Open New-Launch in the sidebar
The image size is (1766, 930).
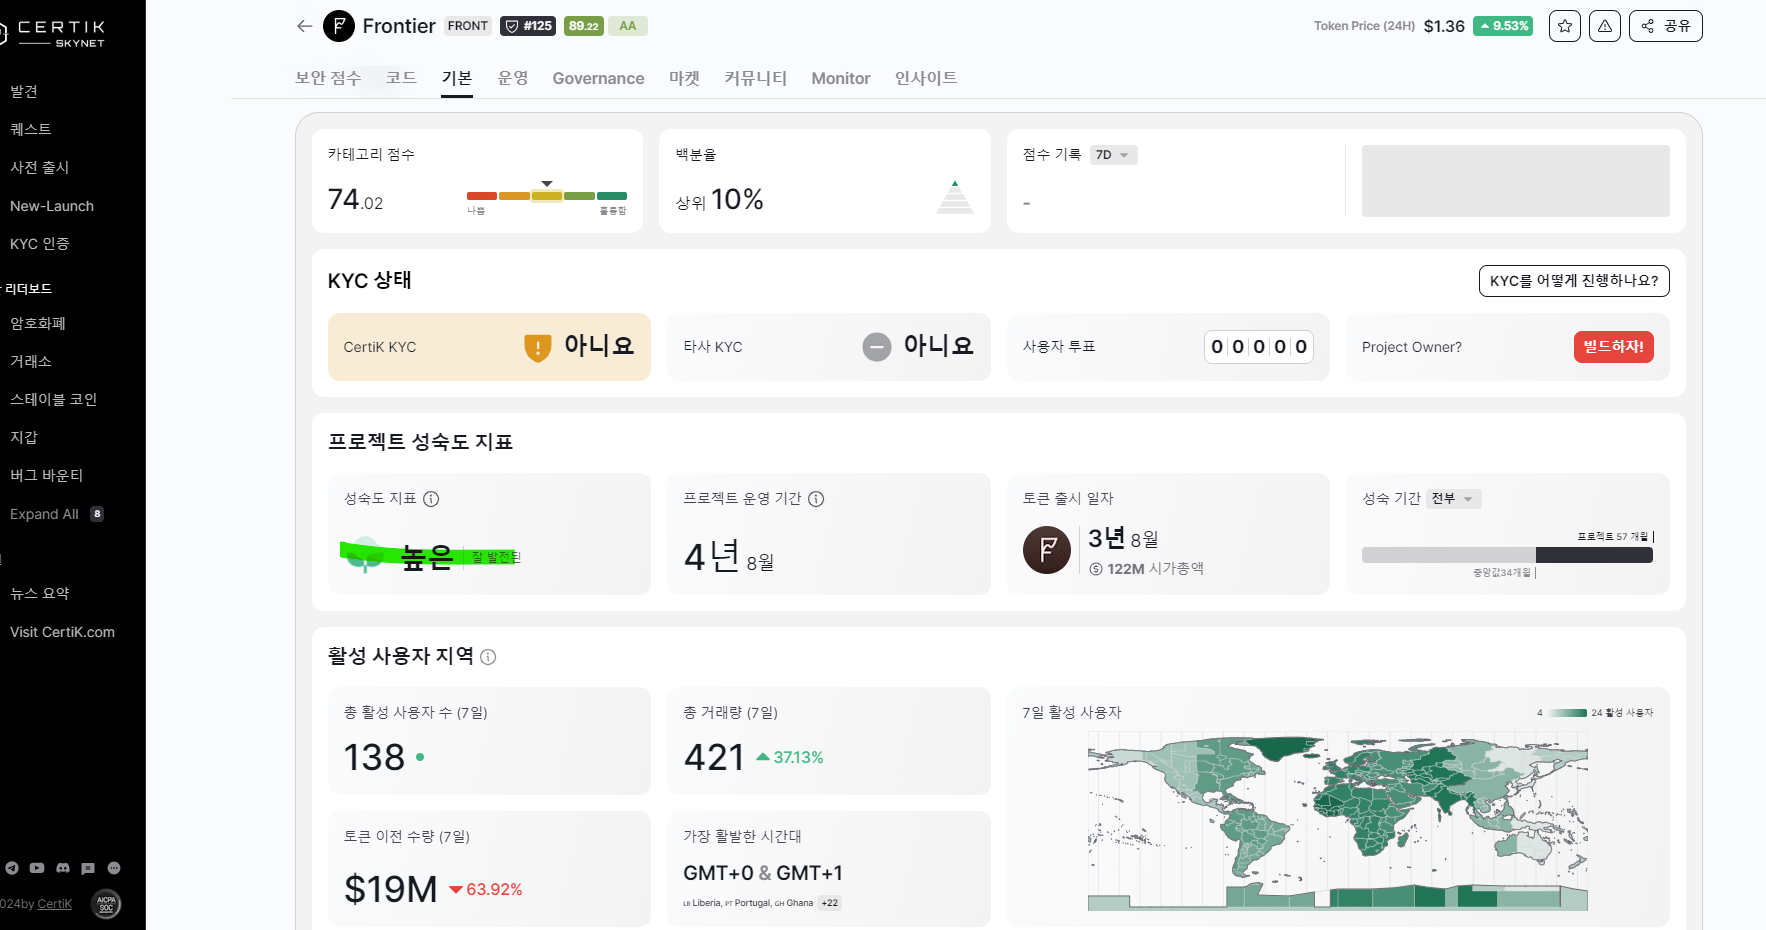(x=52, y=206)
